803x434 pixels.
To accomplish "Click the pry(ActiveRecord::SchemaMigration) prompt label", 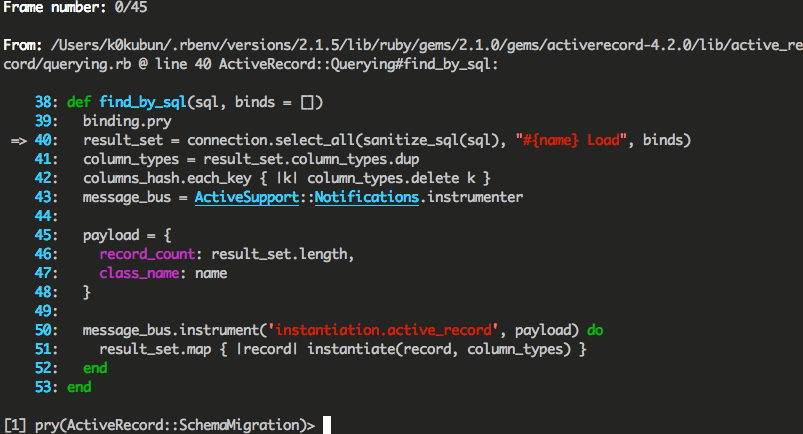I will click(175, 425).
